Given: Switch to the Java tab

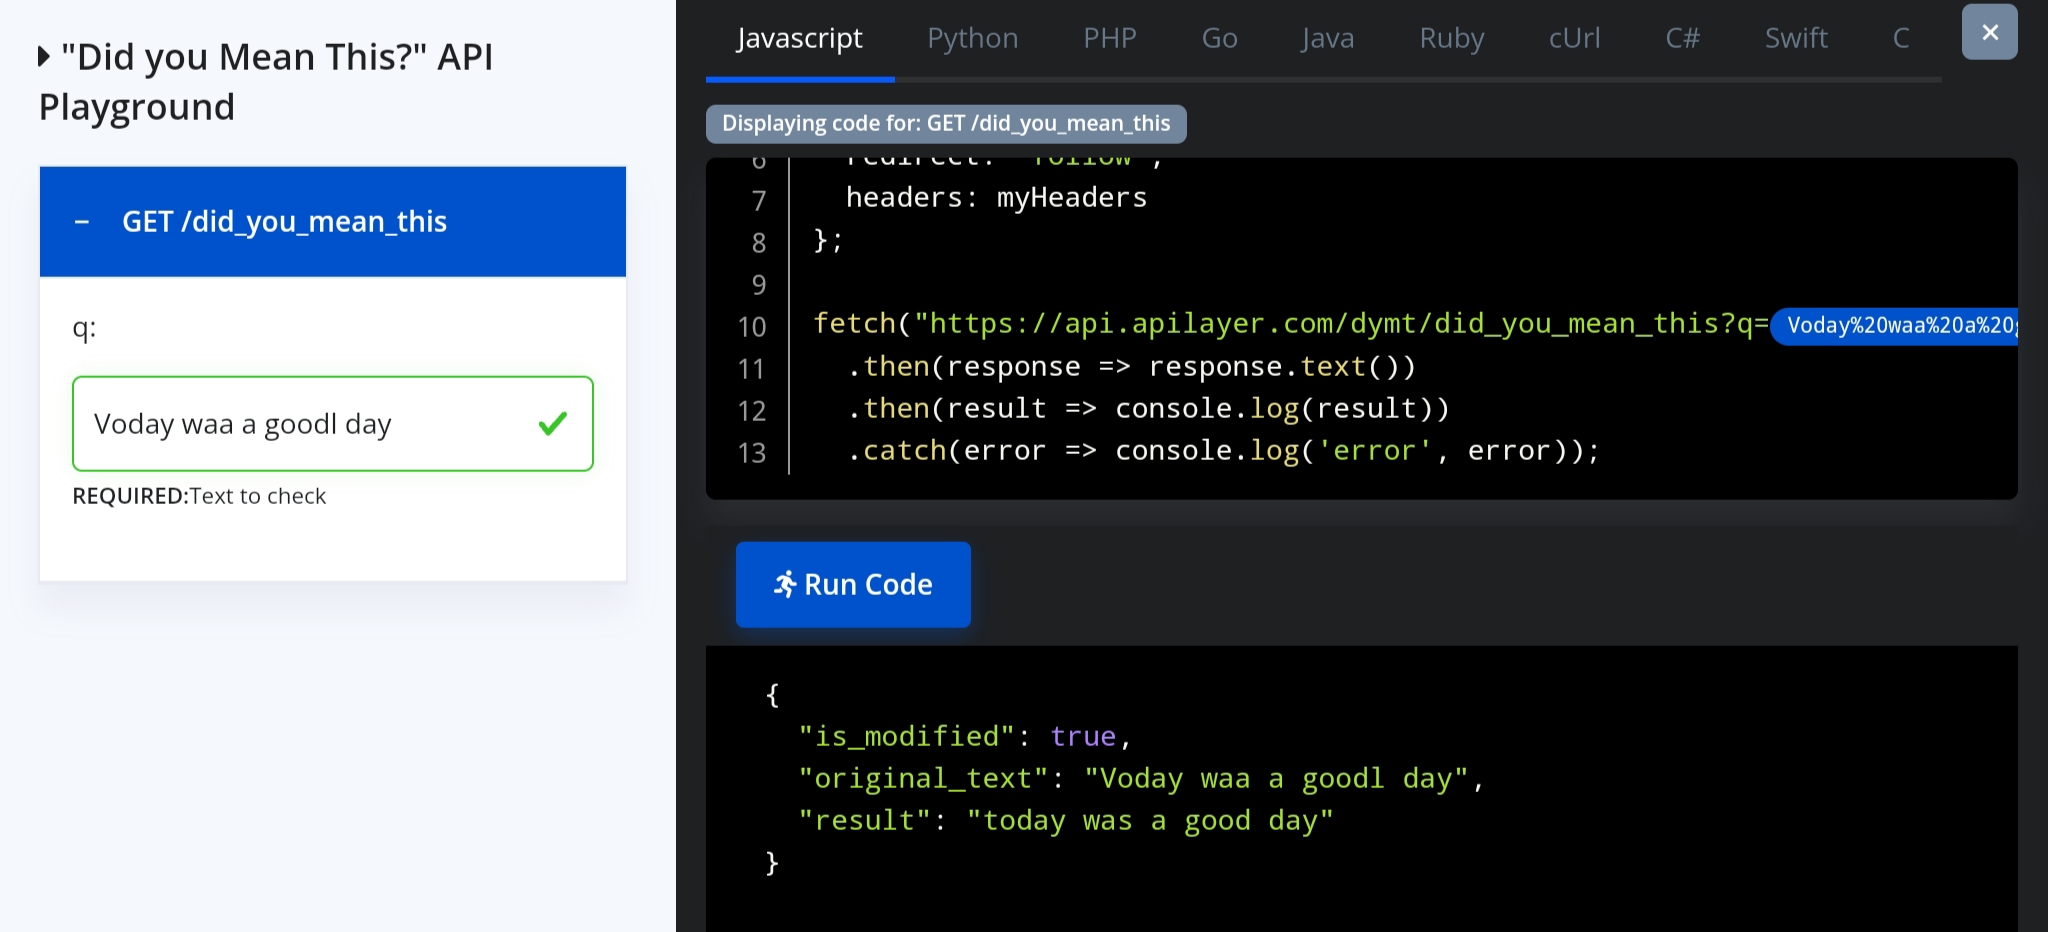Looking at the screenshot, I should tap(1328, 38).
